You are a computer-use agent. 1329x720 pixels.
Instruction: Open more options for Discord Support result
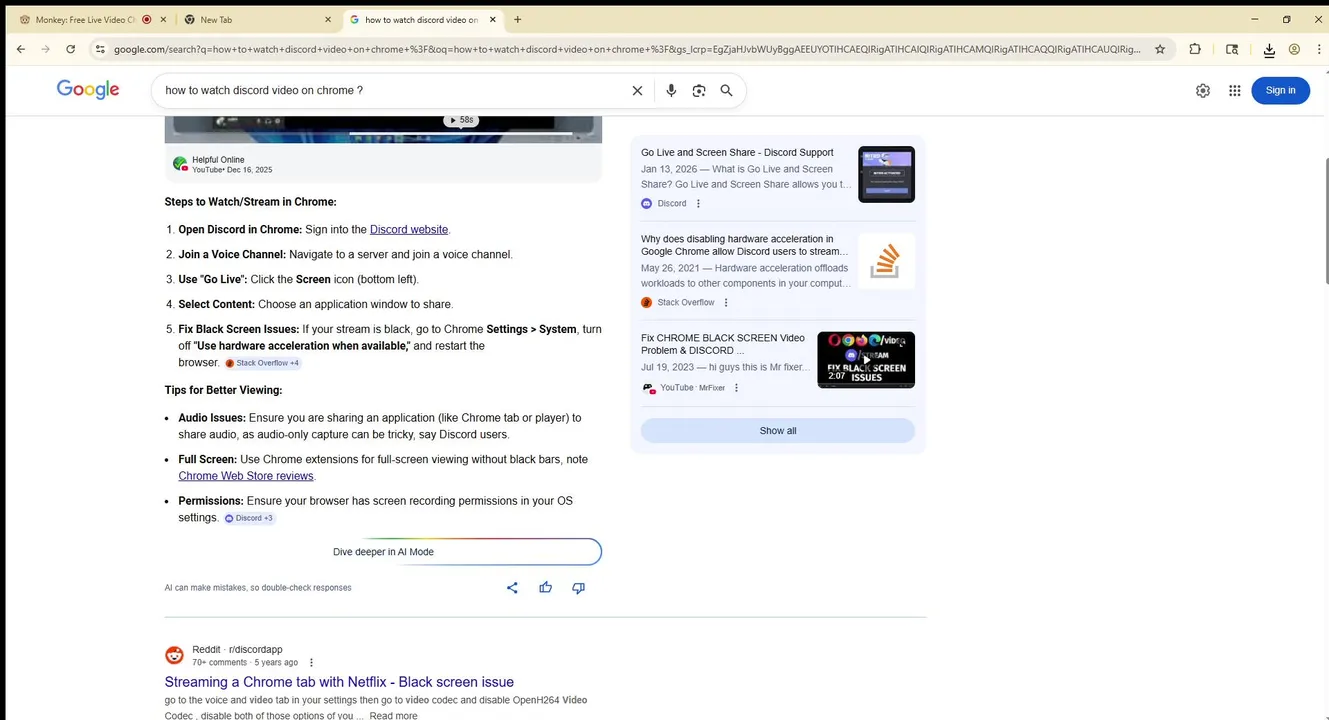point(698,203)
